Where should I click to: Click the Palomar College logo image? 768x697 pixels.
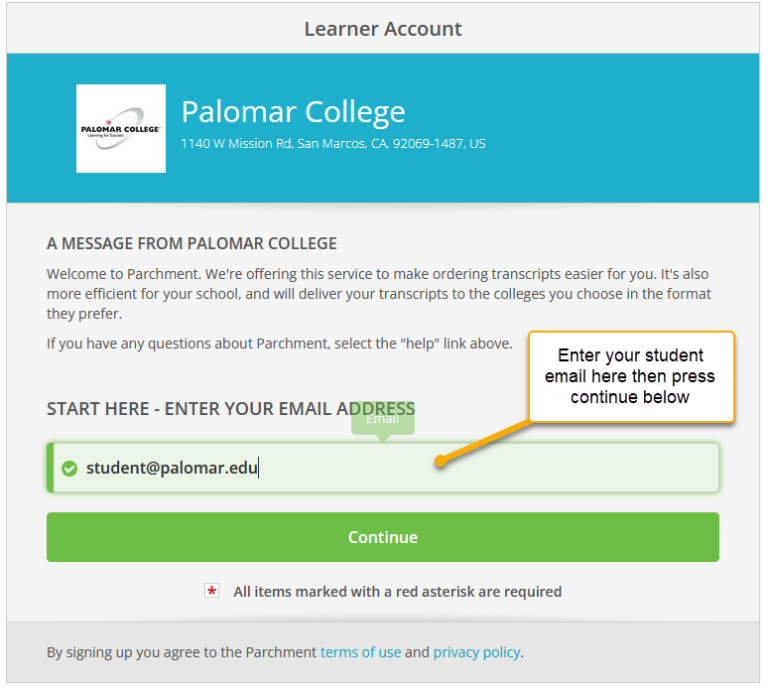point(121,129)
